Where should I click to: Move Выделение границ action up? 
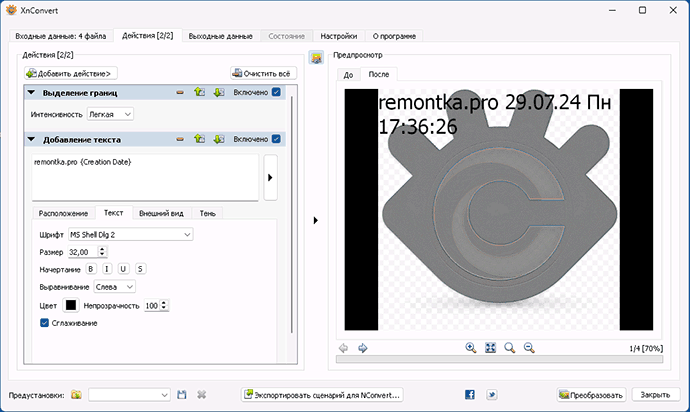tap(200, 92)
